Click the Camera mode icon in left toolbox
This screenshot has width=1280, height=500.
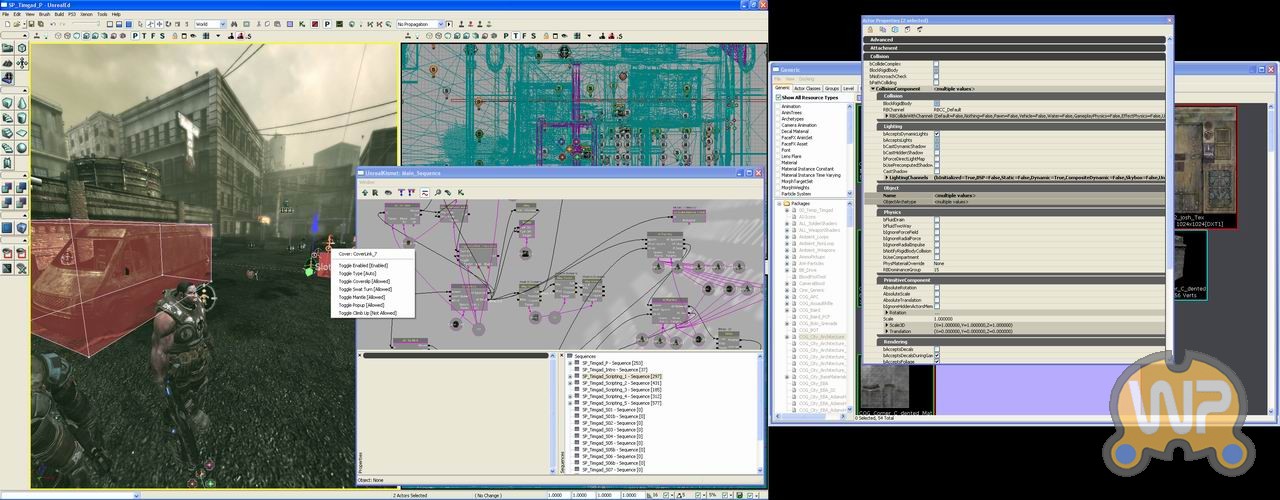(8, 47)
